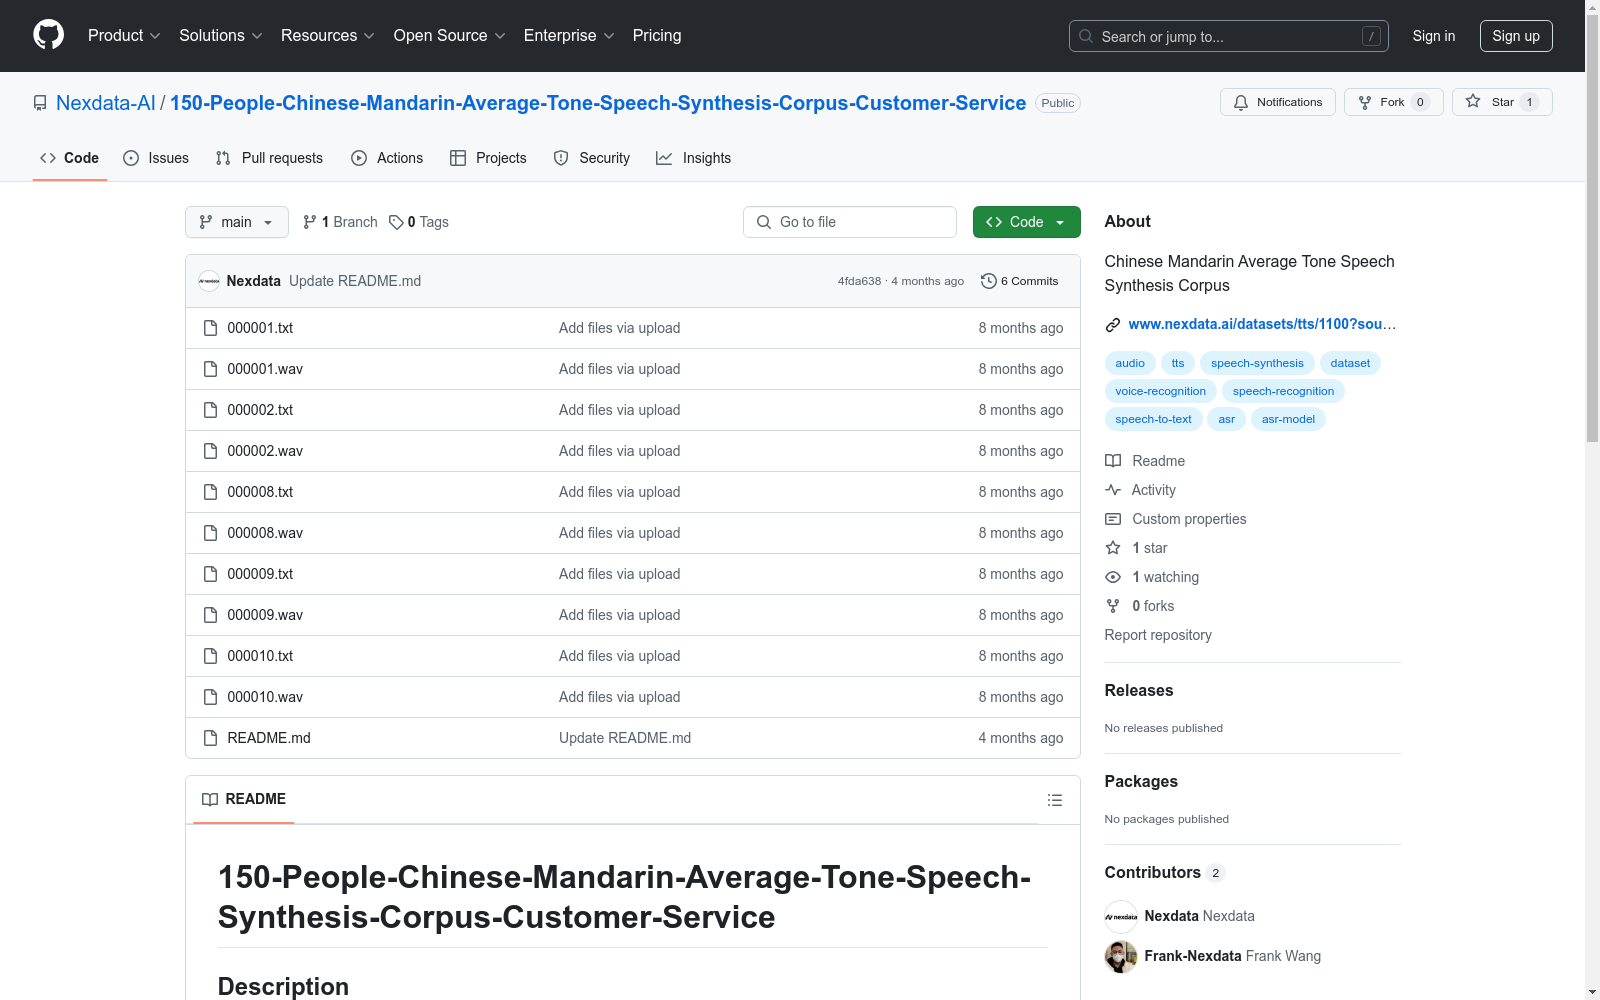This screenshot has width=1600, height=1000.
Task: Open commit hash 4fda638
Action: click(x=860, y=281)
